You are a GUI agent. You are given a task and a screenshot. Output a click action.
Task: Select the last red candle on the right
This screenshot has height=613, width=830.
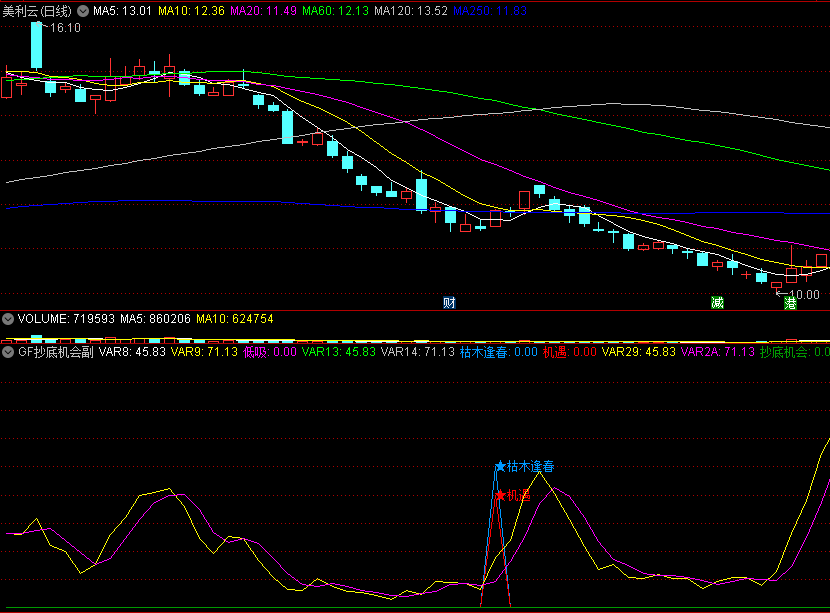(x=821, y=260)
